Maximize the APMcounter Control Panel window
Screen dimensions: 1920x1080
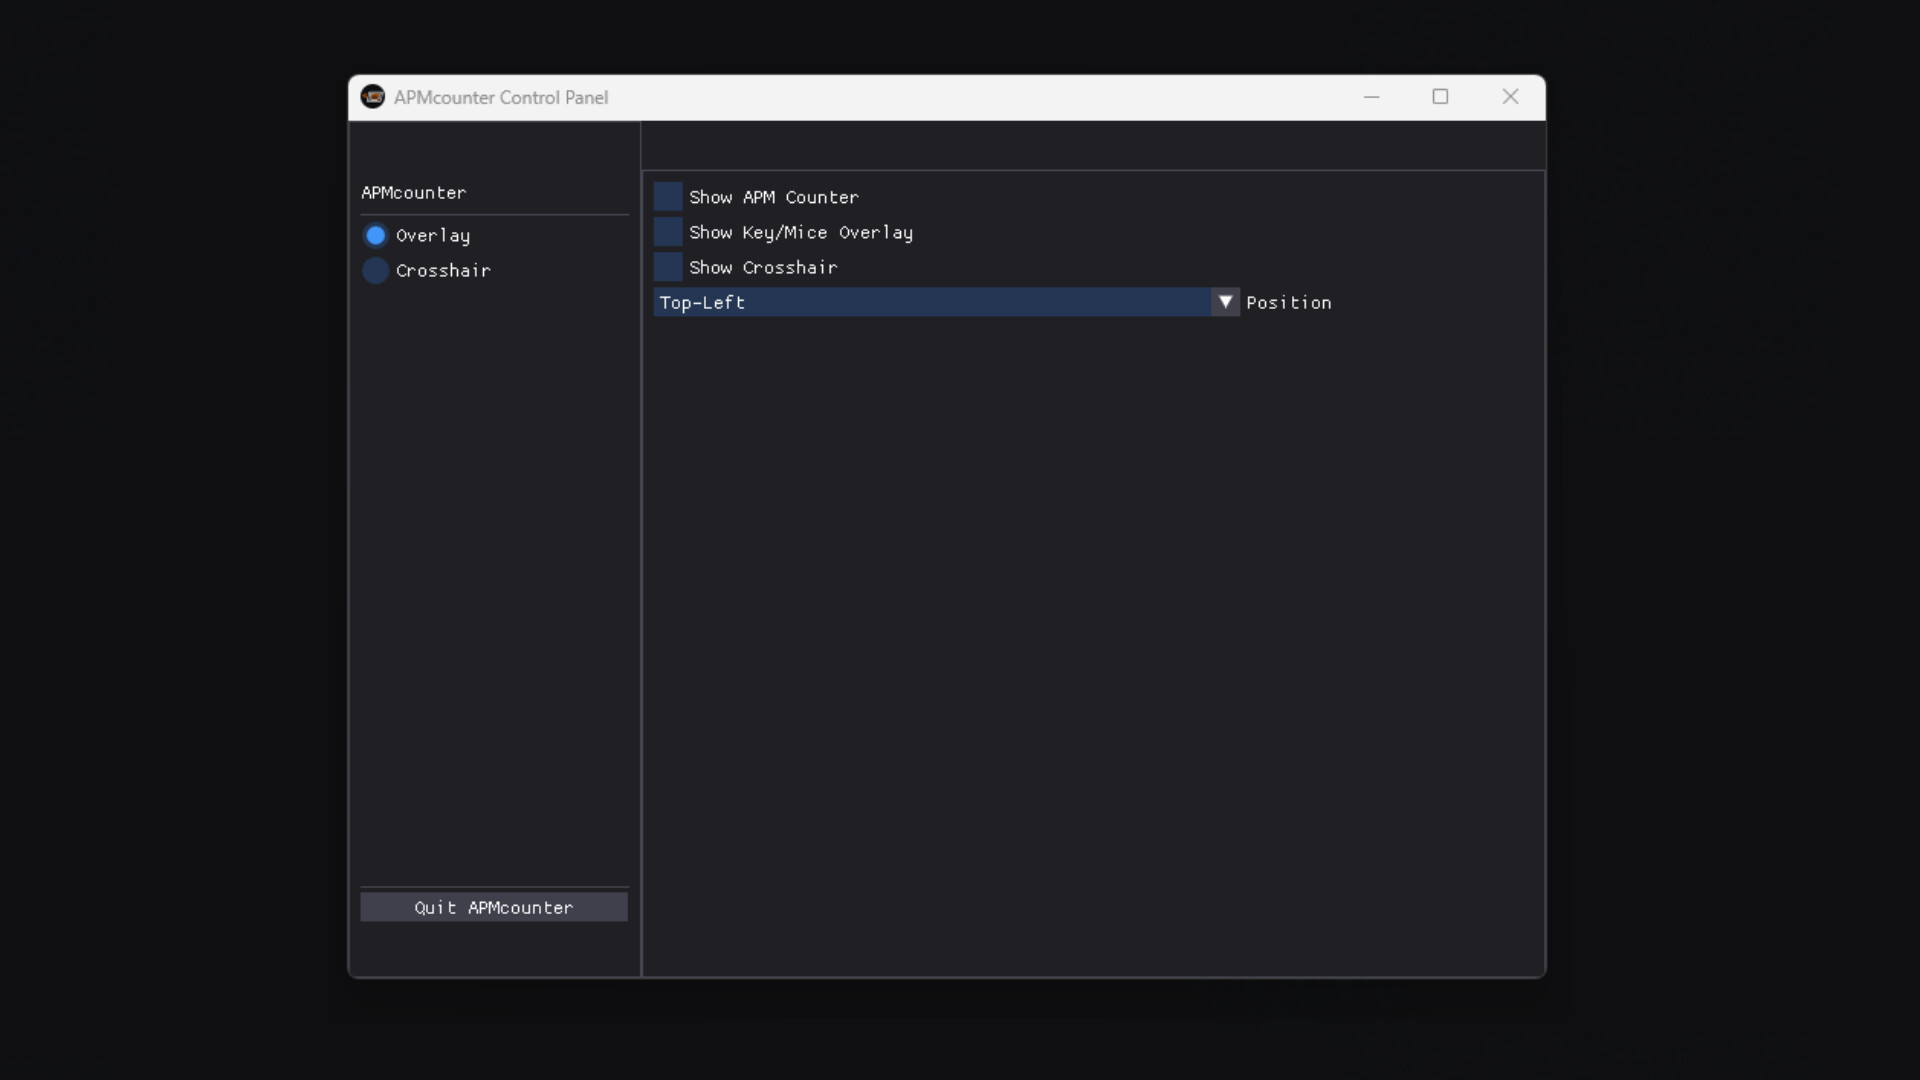click(x=1440, y=96)
